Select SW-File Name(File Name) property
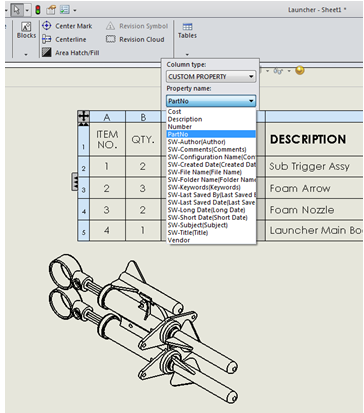This screenshot has width=364, height=413. pyautogui.click(x=211, y=172)
